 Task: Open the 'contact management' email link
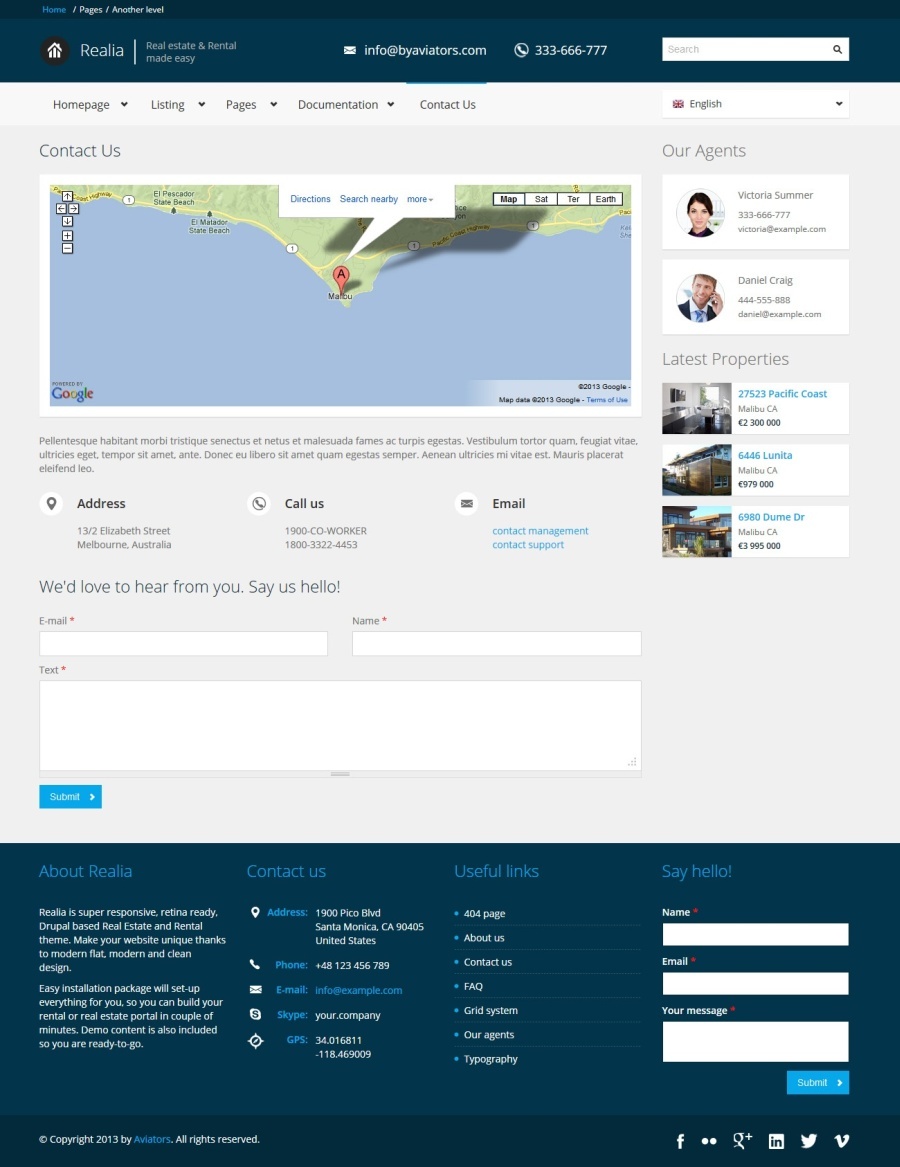[x=540, y=531]
